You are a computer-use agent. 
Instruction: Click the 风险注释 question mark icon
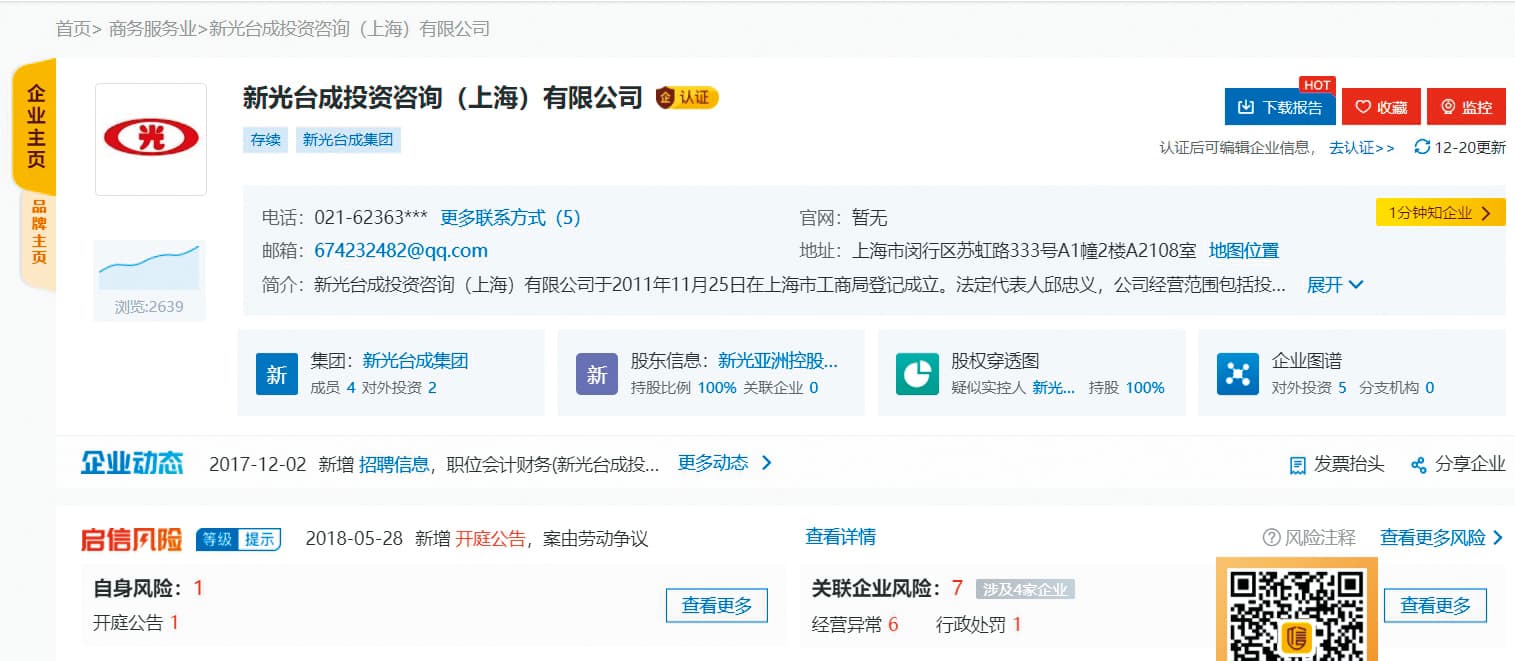[x=1271, y=538]
